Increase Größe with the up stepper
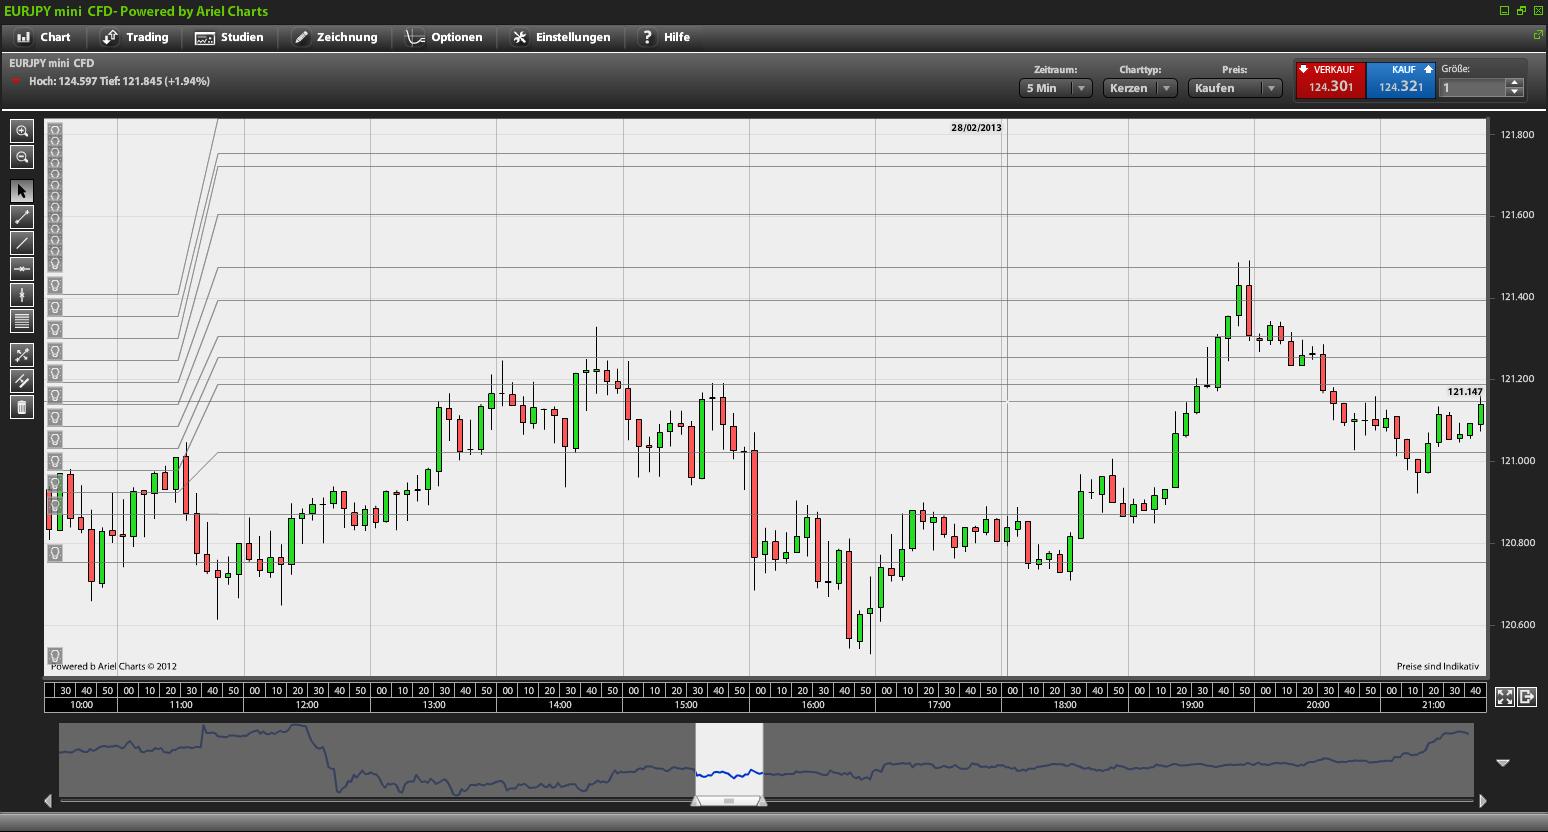Screen dimensions: 1548x832 (1515, 83)
